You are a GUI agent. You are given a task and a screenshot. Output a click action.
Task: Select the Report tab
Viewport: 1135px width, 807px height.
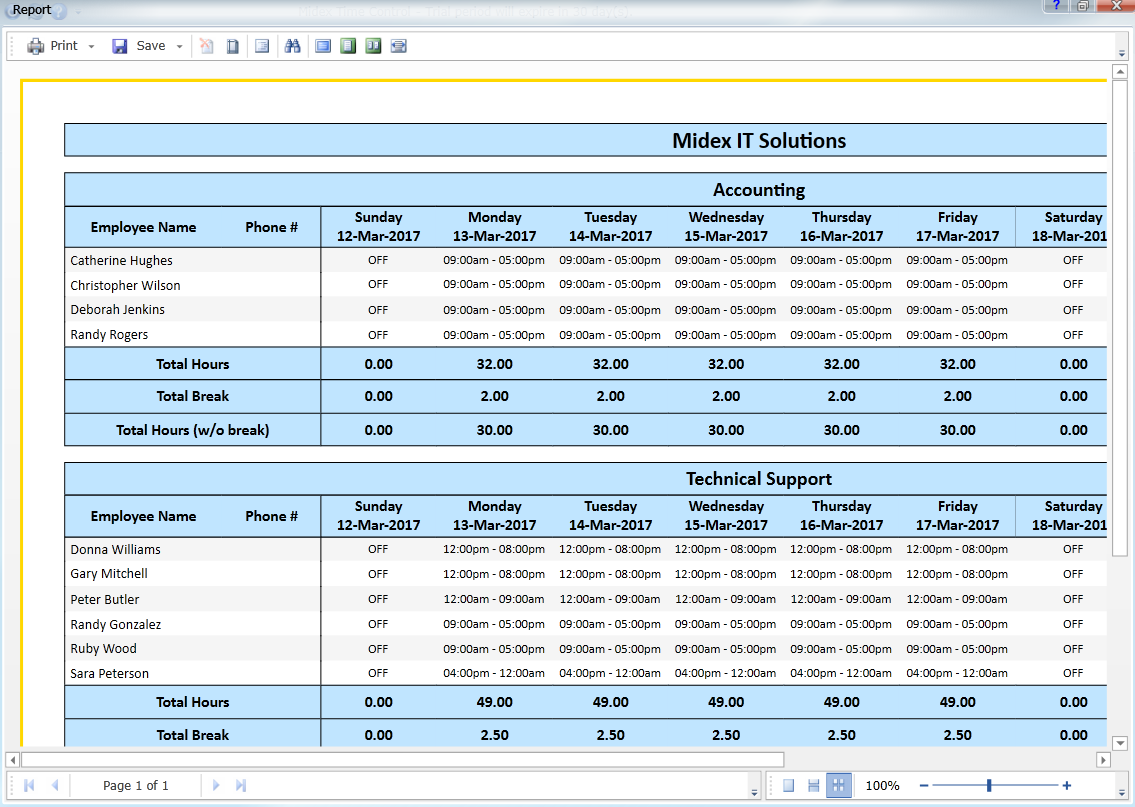tap(23, 8)
